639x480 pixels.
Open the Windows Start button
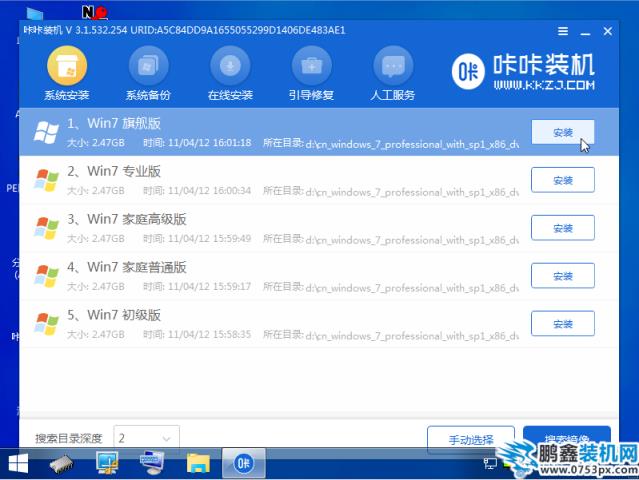18,464
